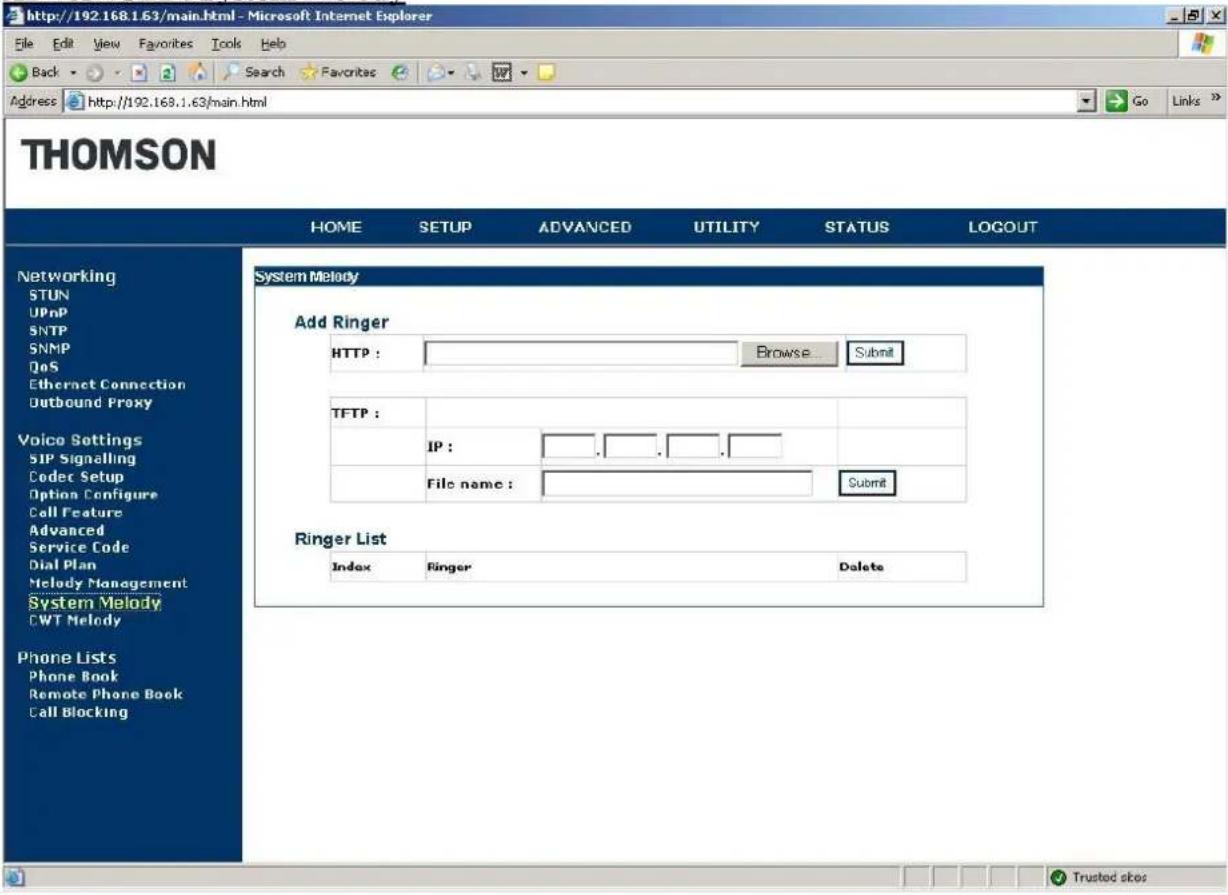1228x895 pixels.
Task: Click the first TFTP IP octet field
Action: coord(569,446)
